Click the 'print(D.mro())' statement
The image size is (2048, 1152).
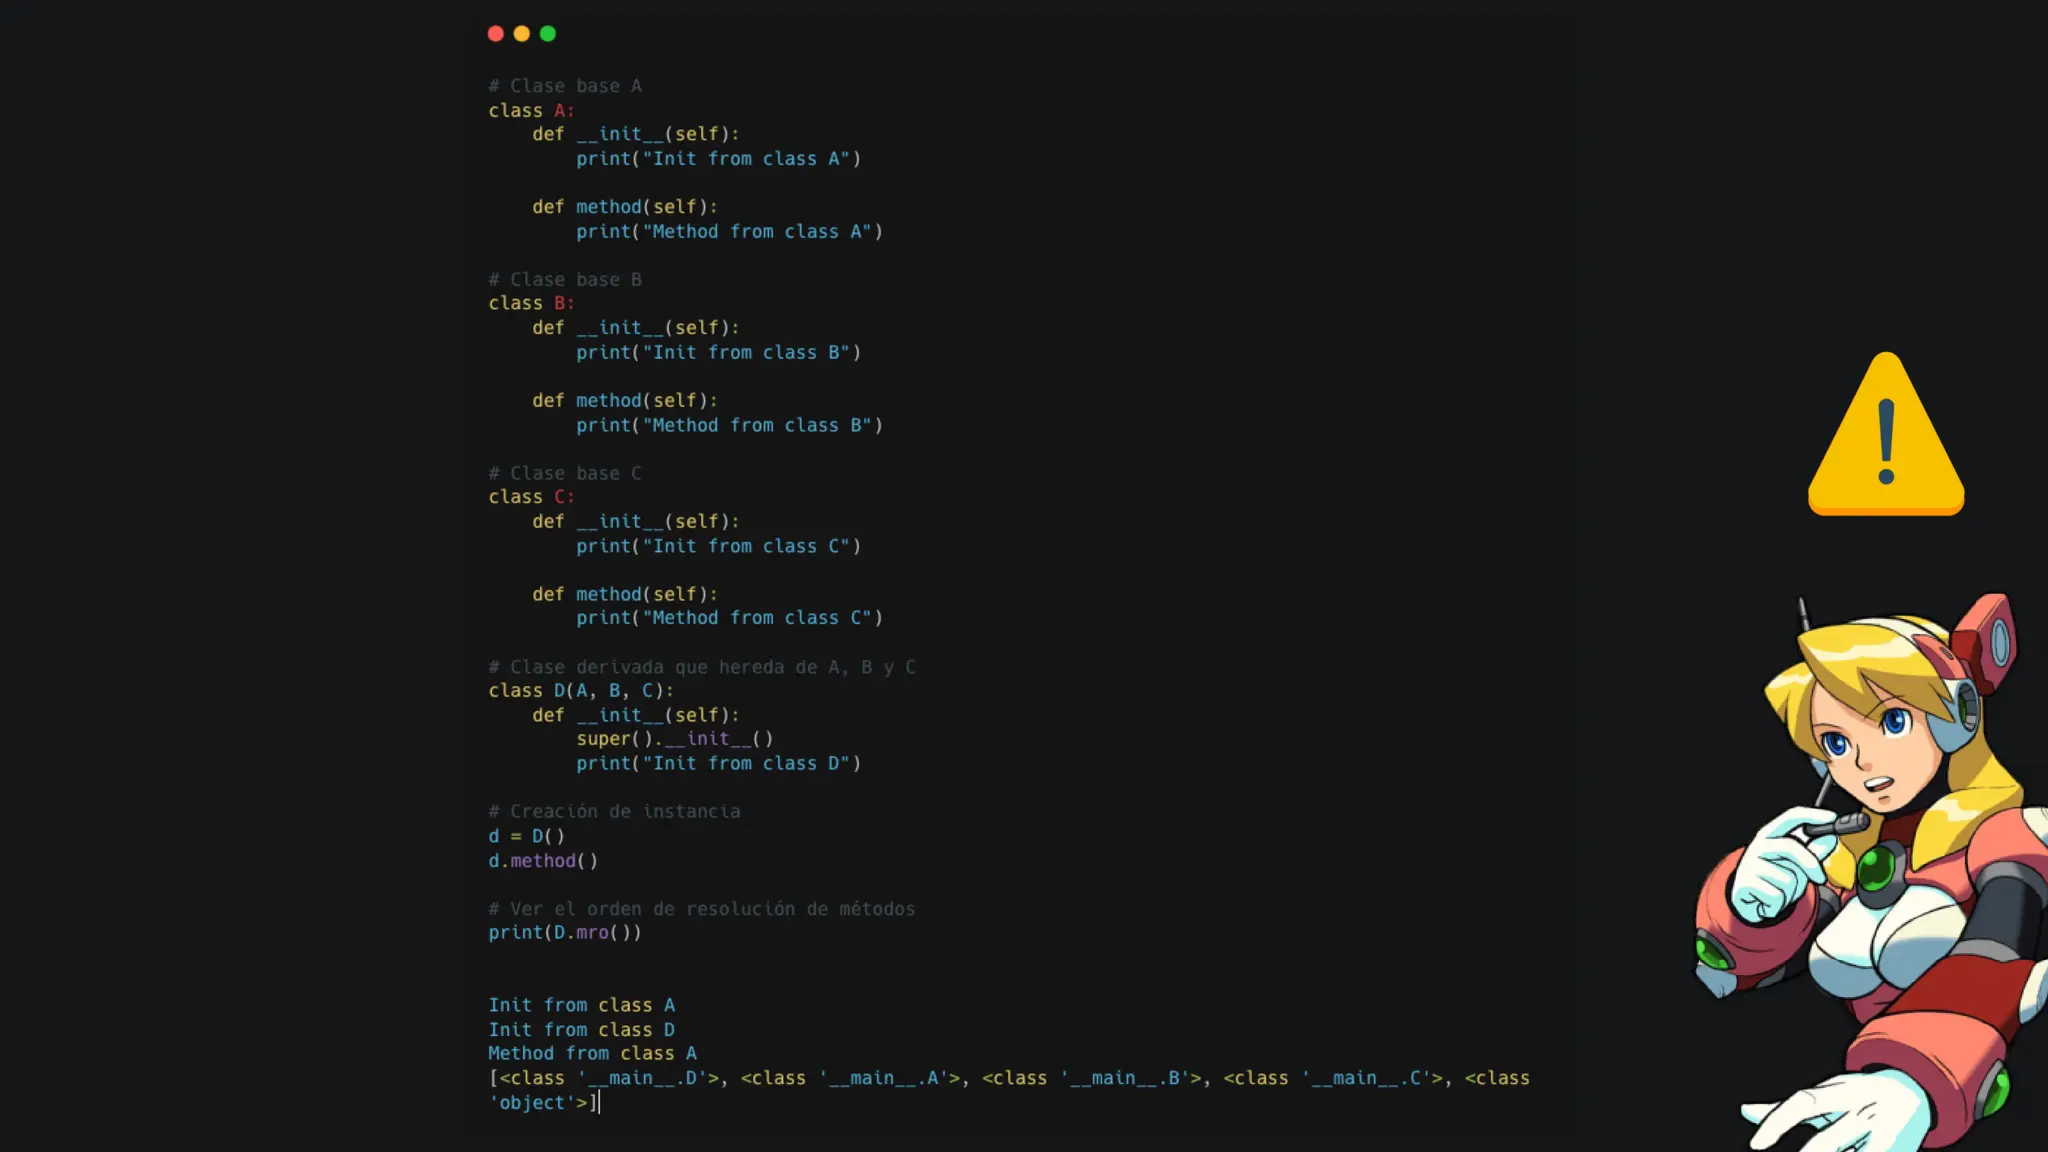(564, 933)
